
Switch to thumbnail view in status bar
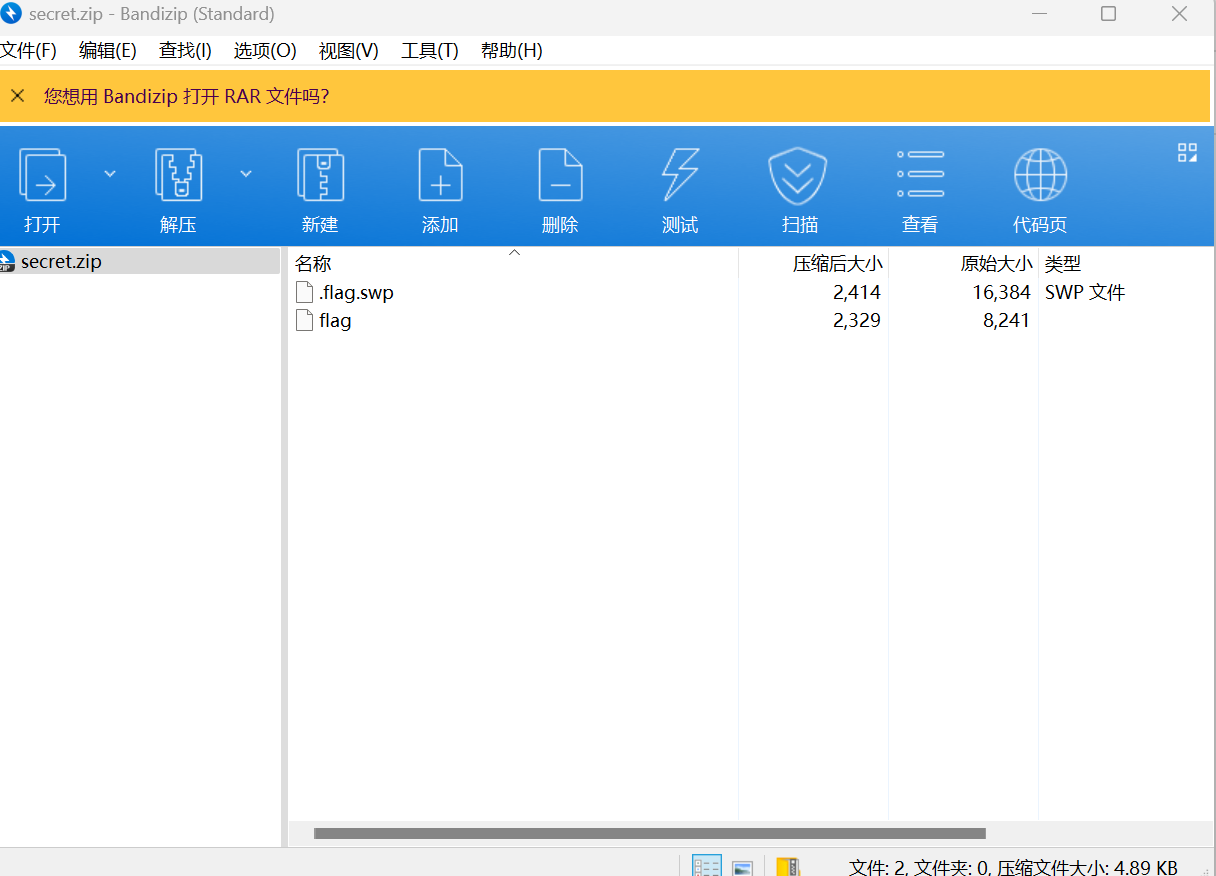pos(742,868)
